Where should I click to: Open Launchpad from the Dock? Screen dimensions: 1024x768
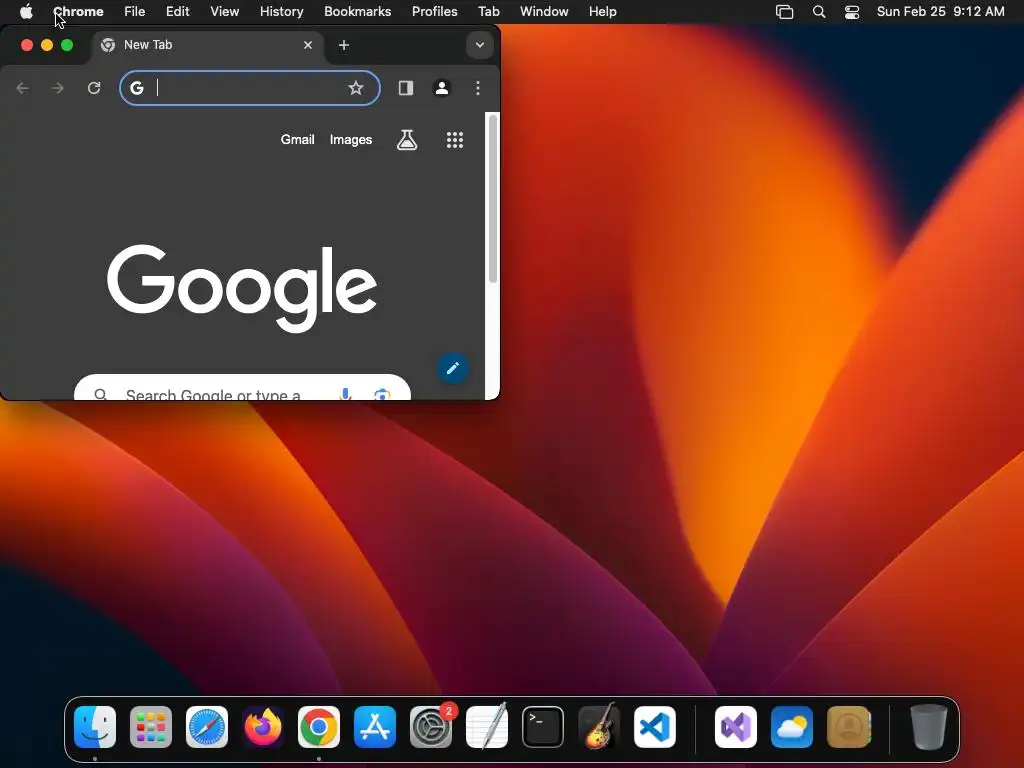(151, 727)
